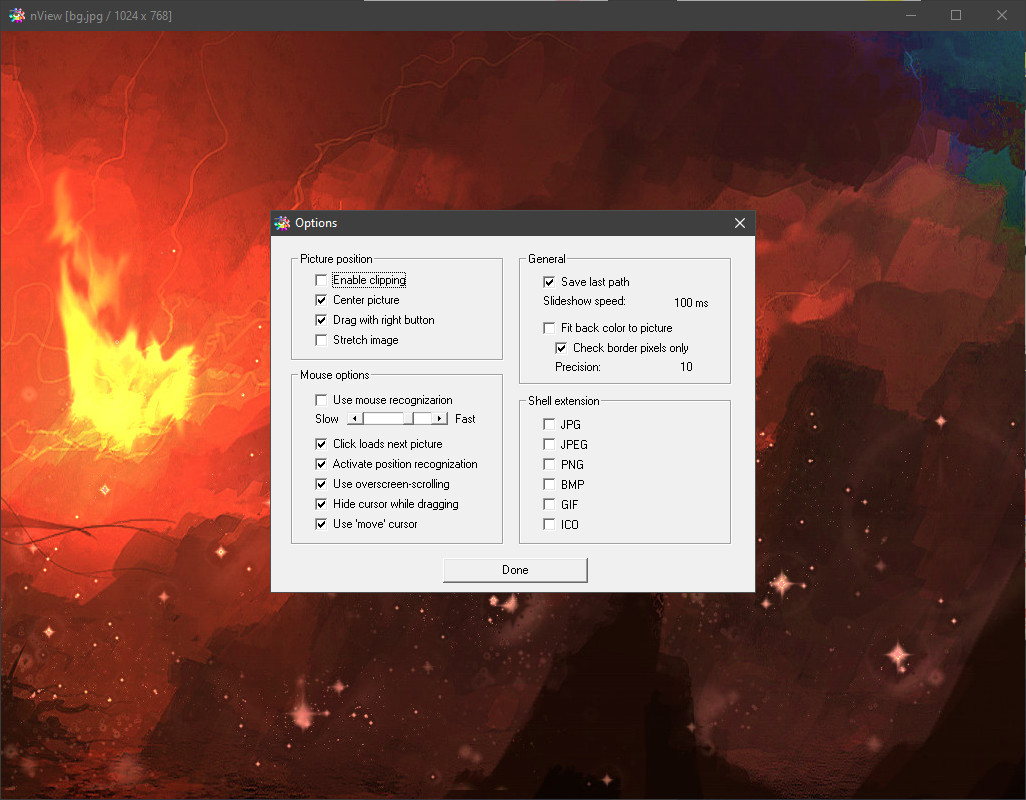Click the 100 ms slideshow speed value
This screenshot has width=1026, height=800.
point(690,302)
